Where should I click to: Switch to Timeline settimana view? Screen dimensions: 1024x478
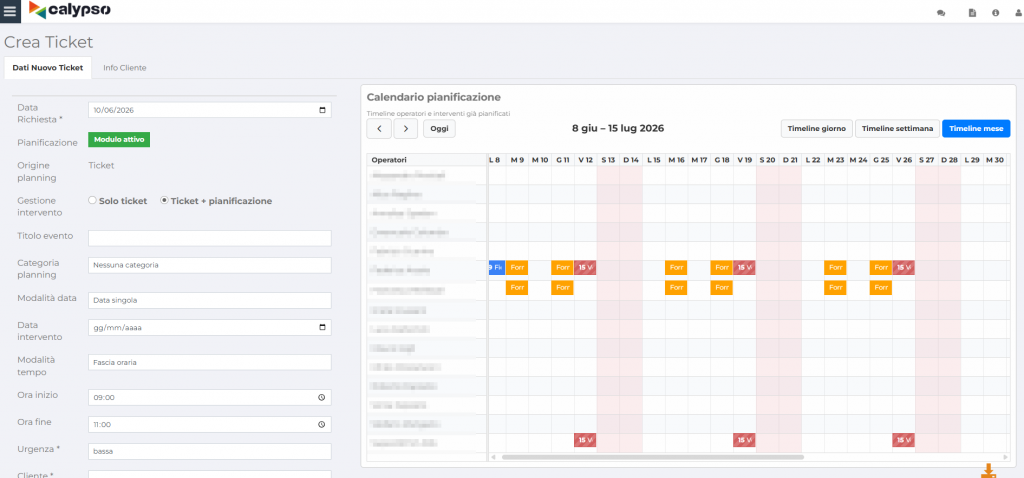point(897,129)
